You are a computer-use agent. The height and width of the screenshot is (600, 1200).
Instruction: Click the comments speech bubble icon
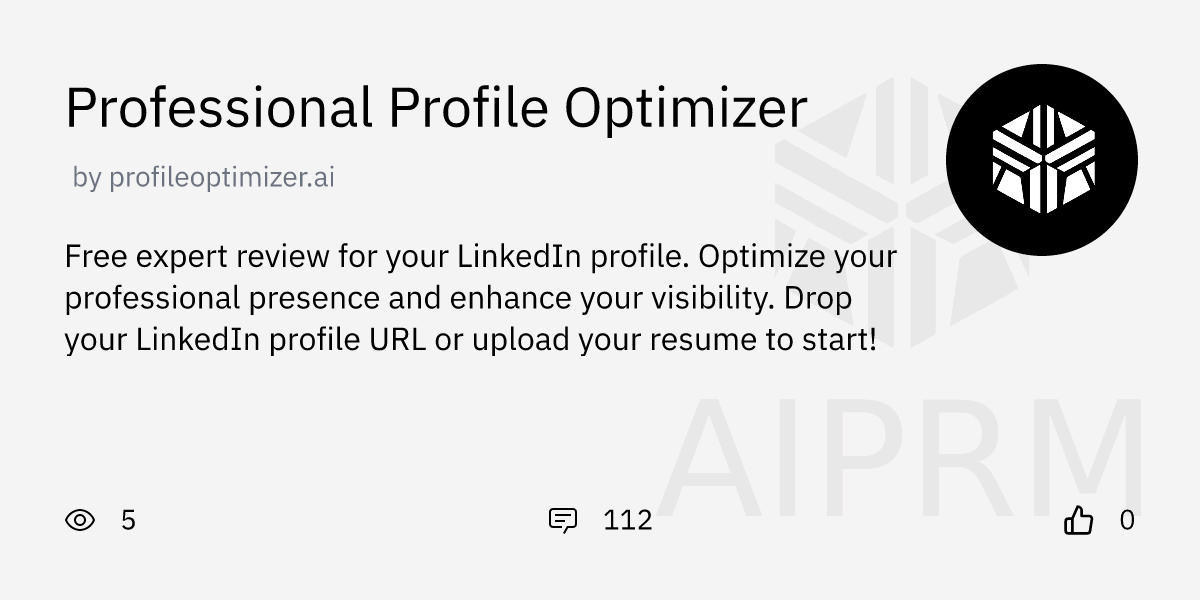coord(563,520)
